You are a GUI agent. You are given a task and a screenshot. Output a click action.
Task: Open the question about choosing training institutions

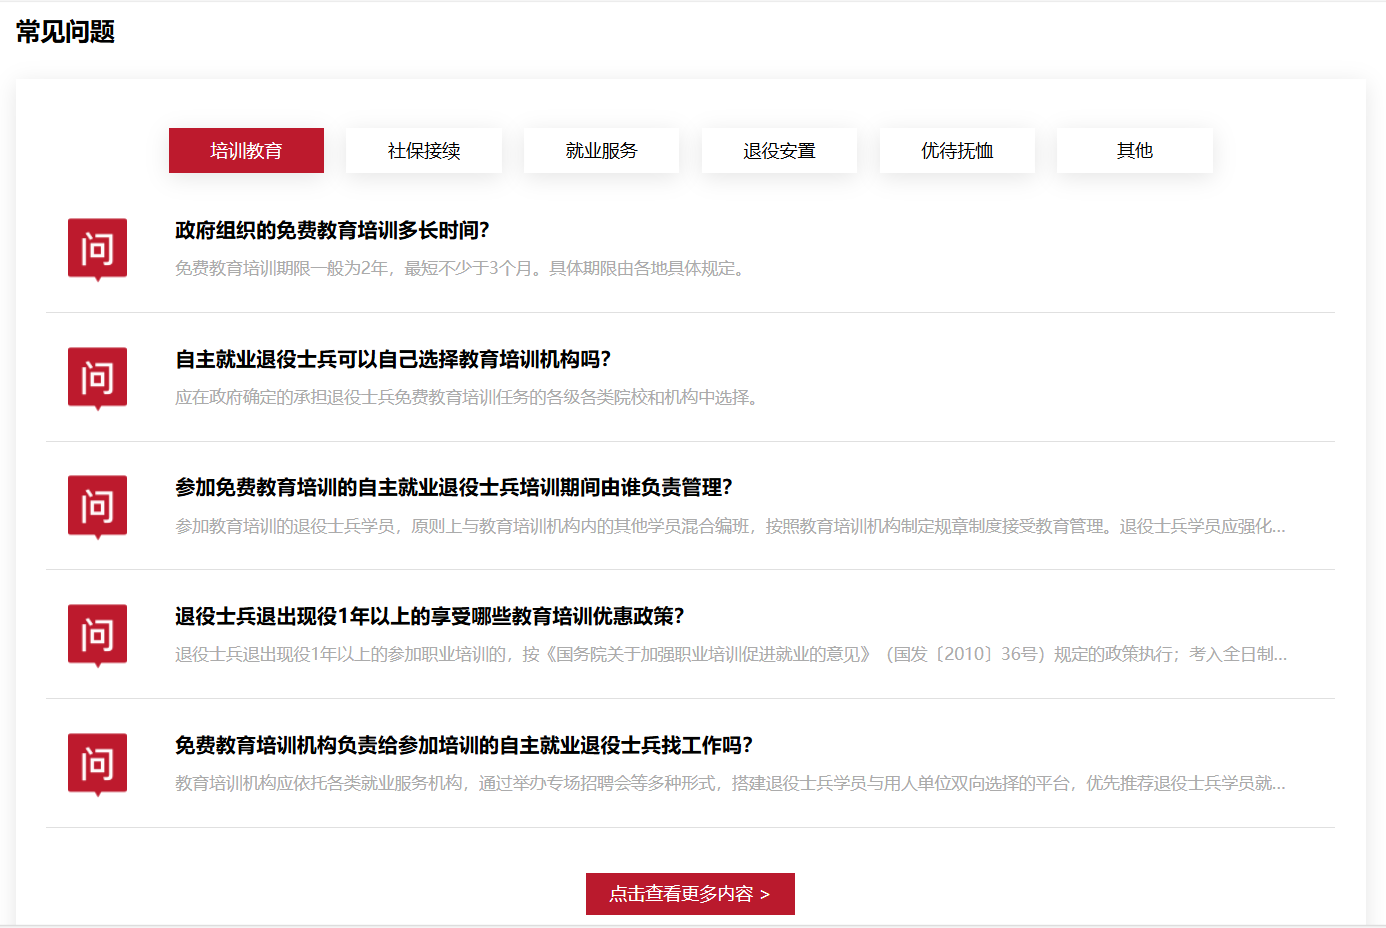(384, 360)
